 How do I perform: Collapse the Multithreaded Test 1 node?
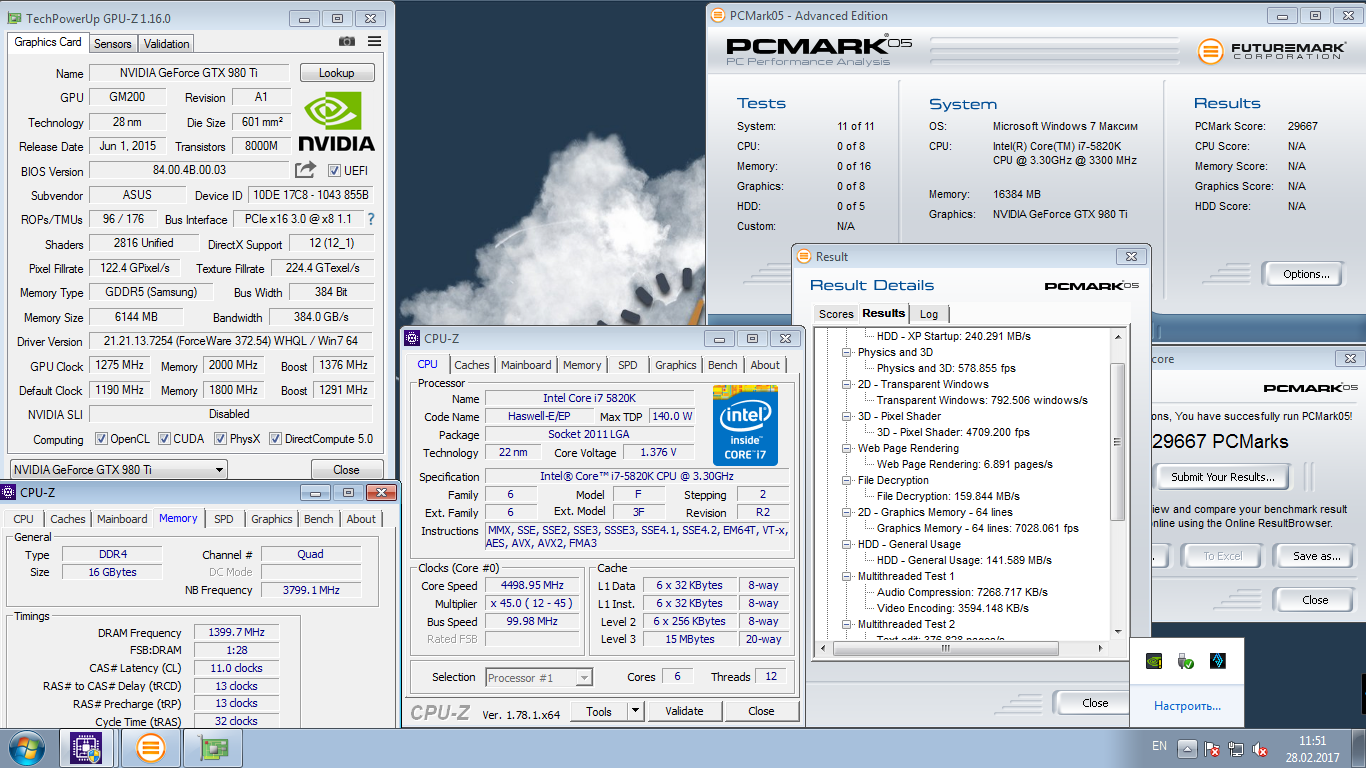tap(846, 576)
